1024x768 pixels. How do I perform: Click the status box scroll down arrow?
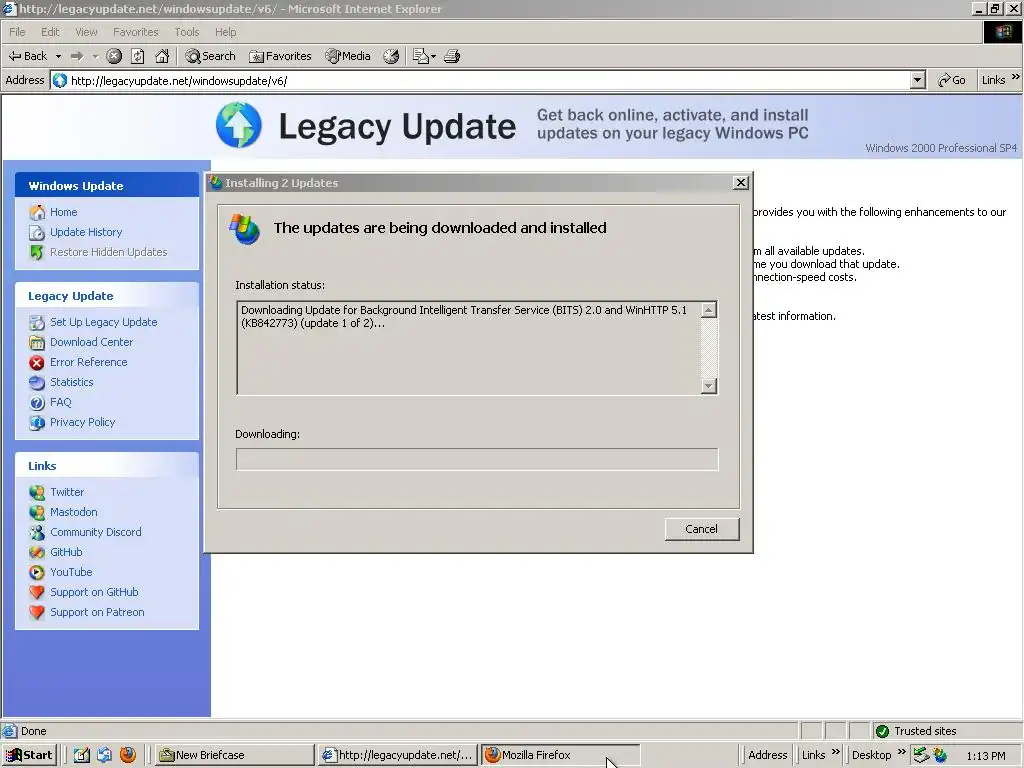(709, 387)
